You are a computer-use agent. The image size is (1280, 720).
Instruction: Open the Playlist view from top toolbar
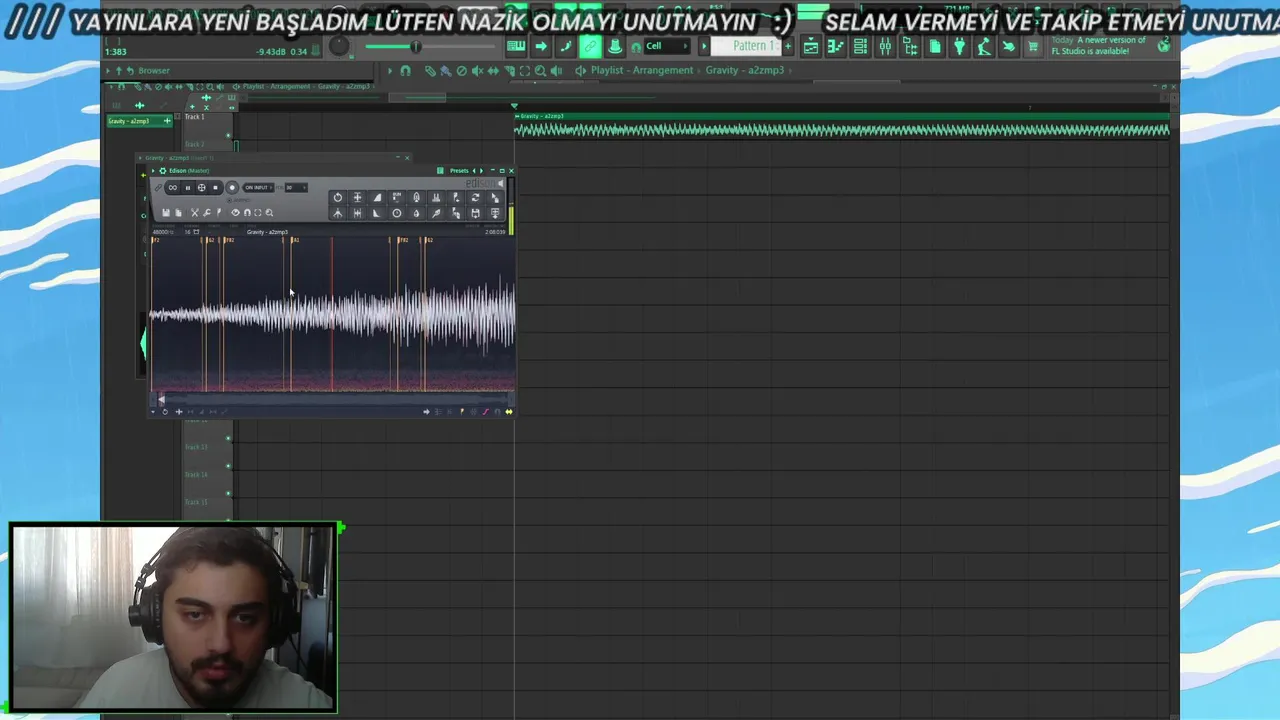tap(810, 46)
